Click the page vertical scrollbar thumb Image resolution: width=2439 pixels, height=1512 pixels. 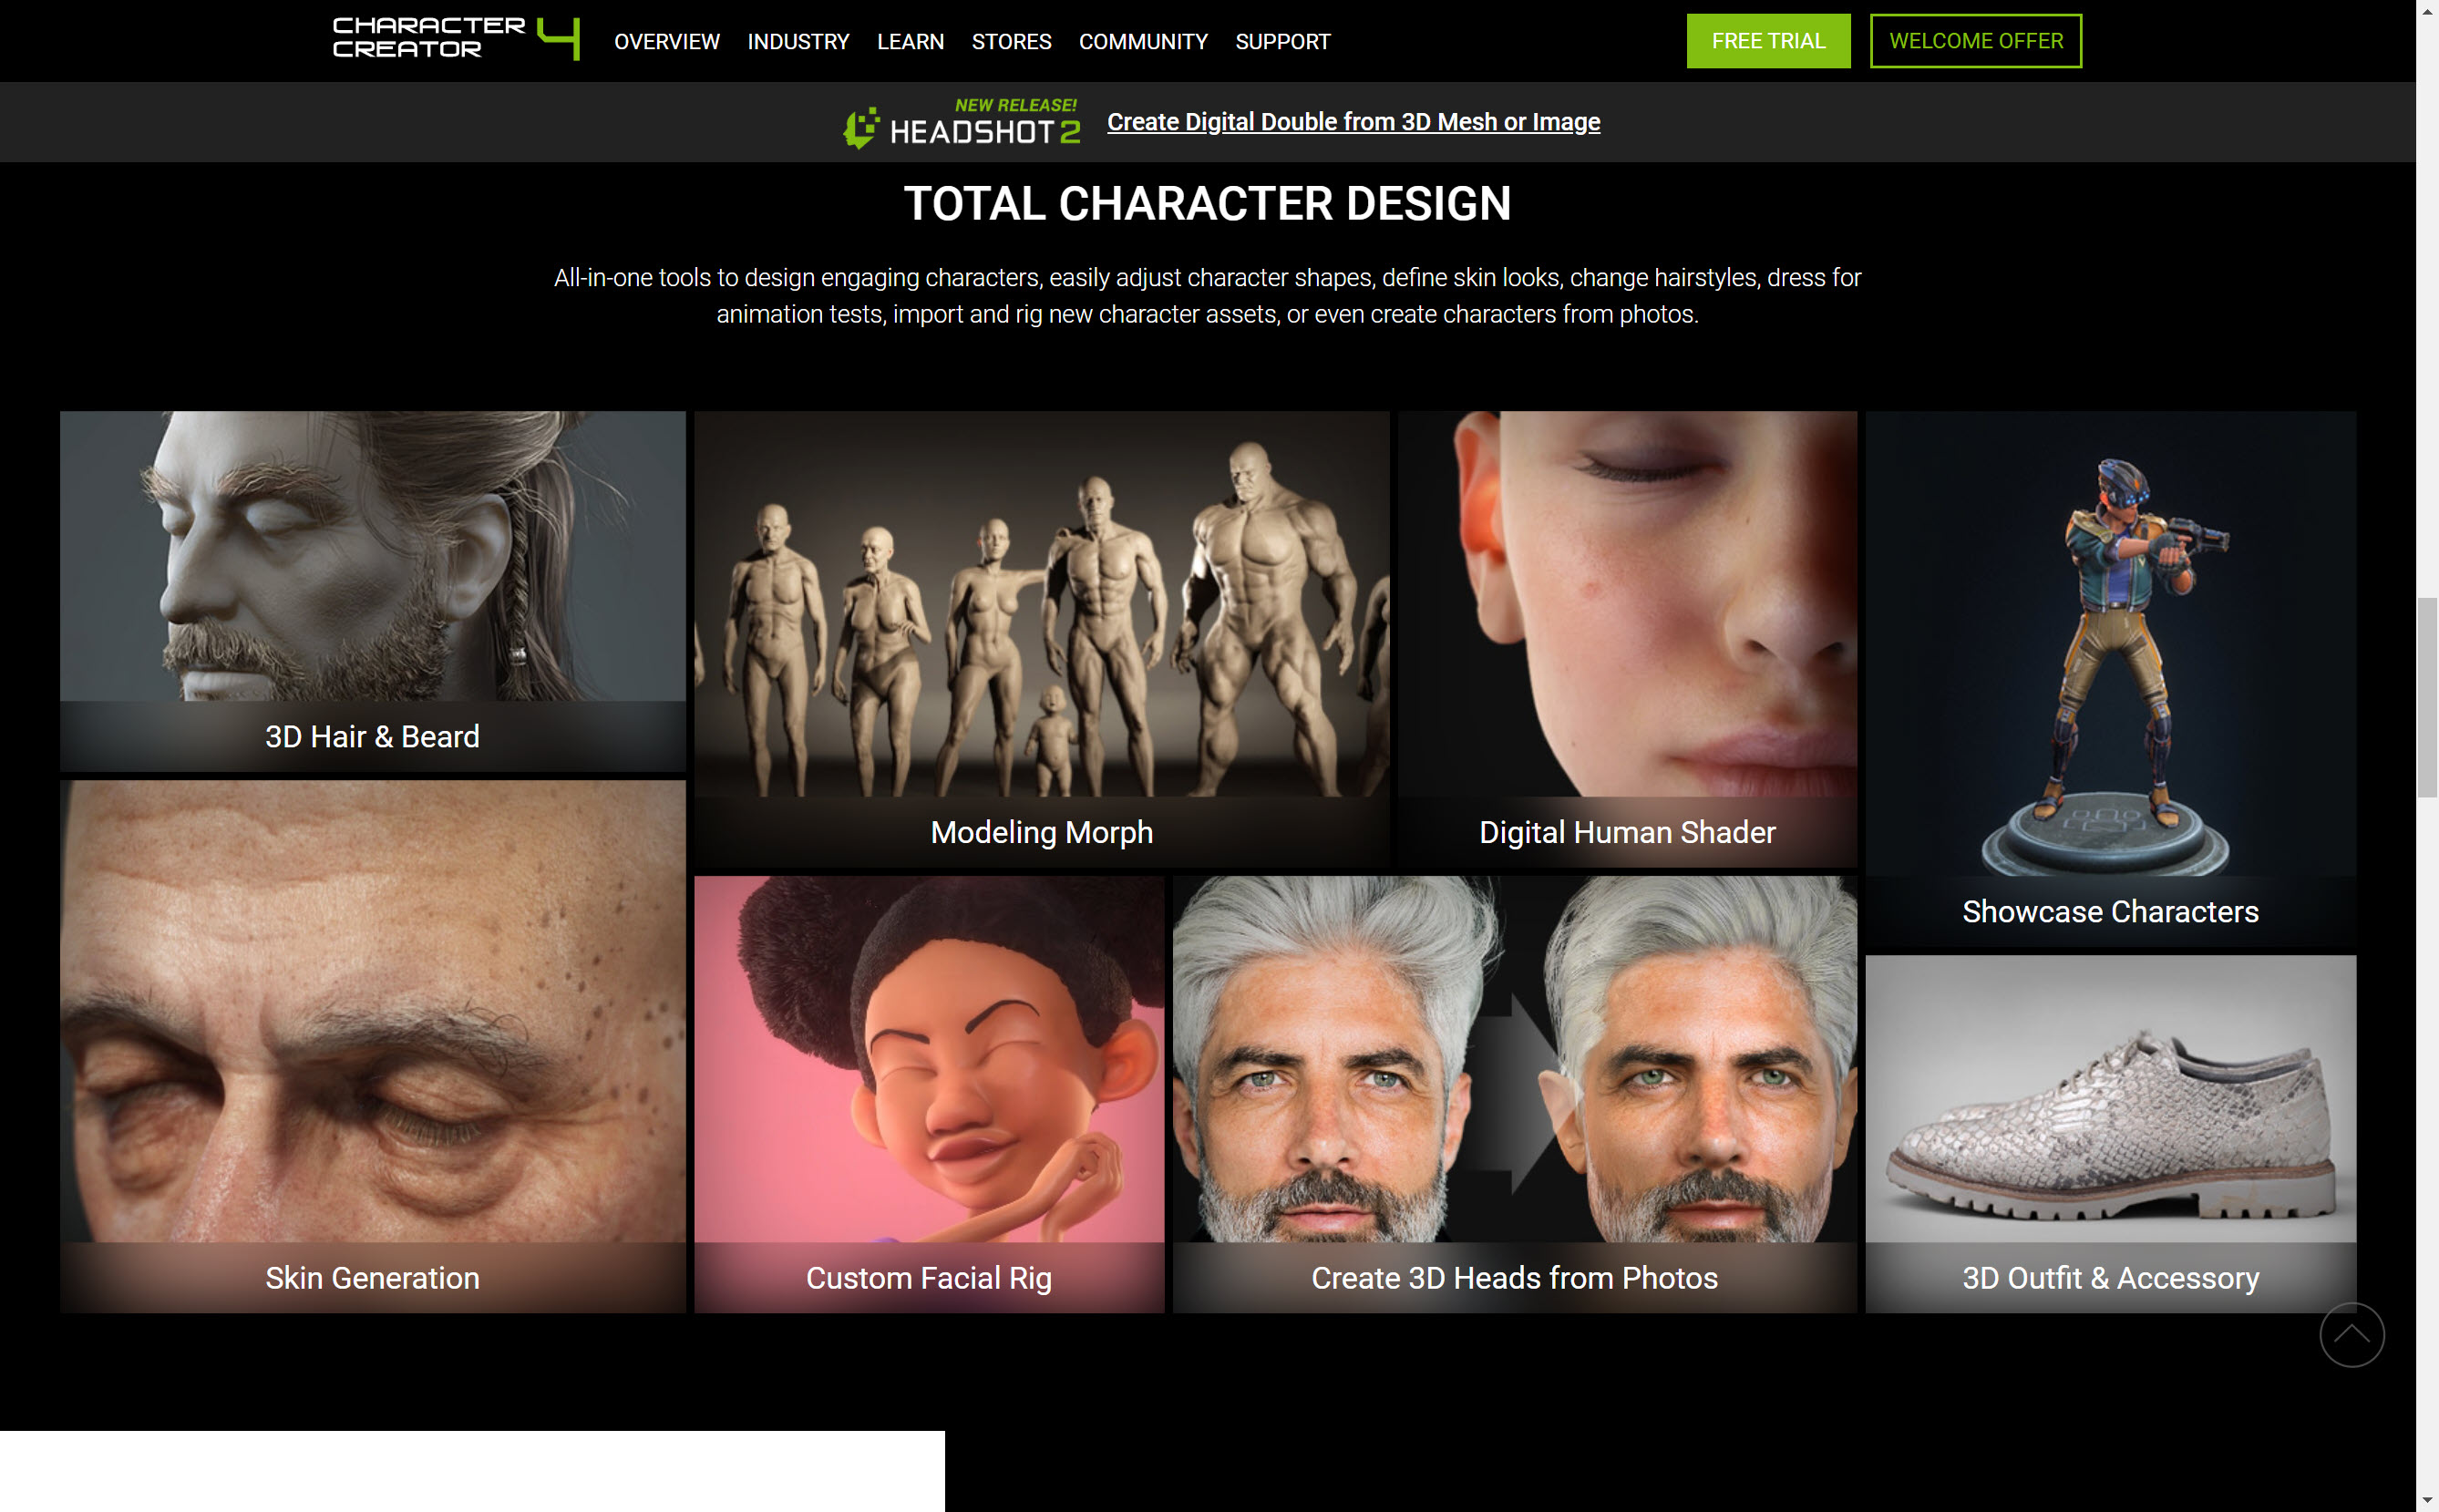(x=2427, y=696)
